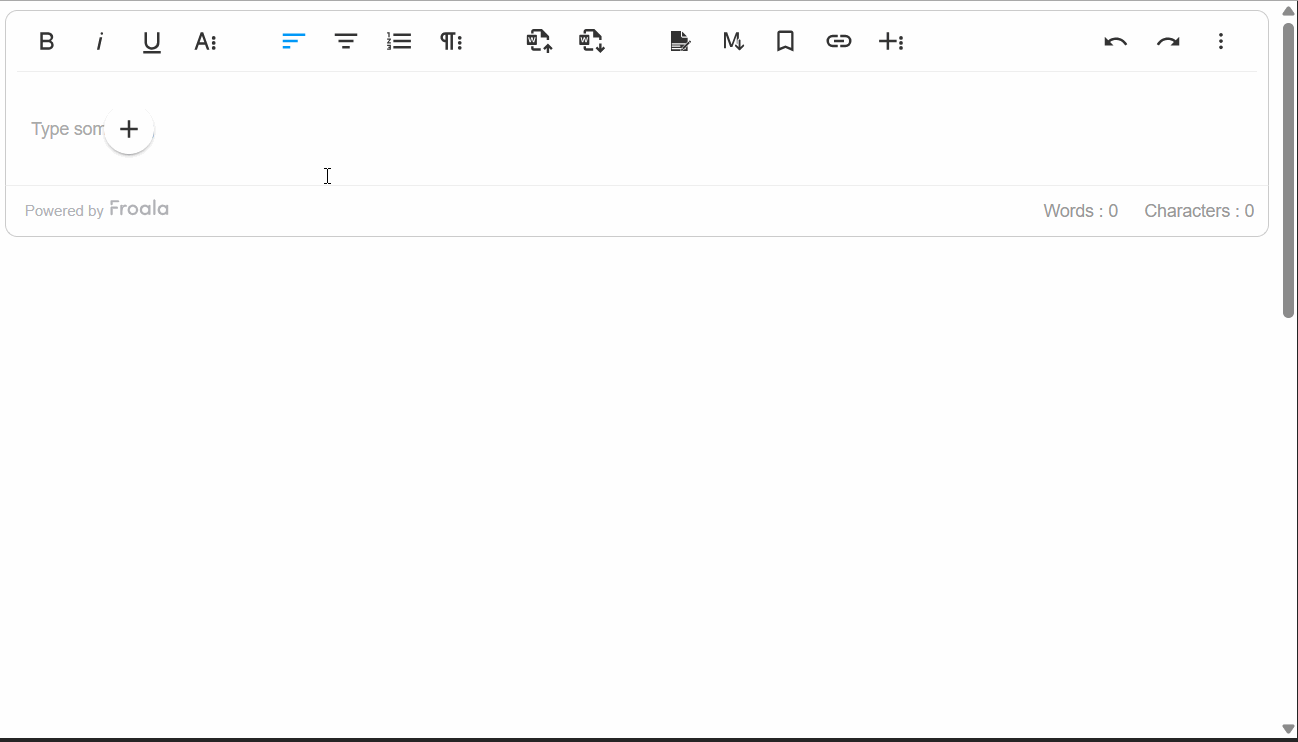1298x742 pixels.
Task: Open the Froala logo link
Action: 139,209
